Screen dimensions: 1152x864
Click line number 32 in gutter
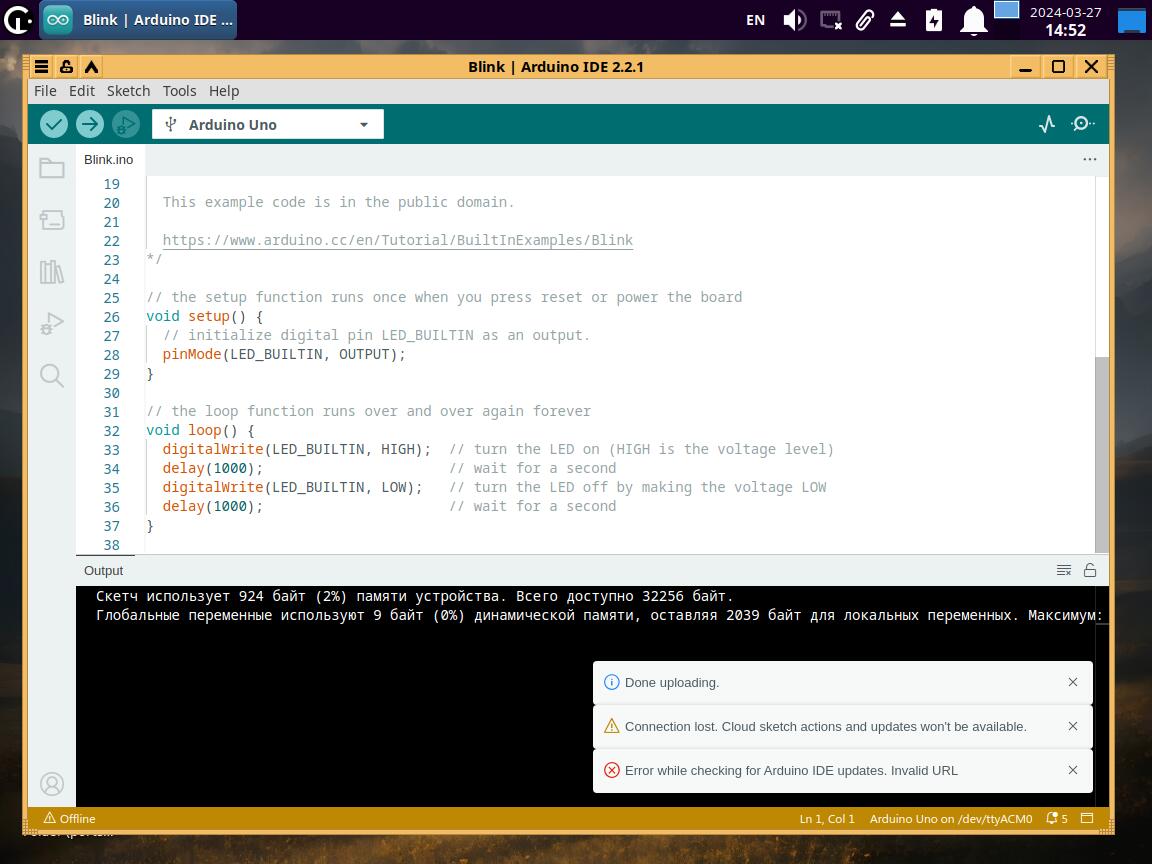click(x=112, y=431)
